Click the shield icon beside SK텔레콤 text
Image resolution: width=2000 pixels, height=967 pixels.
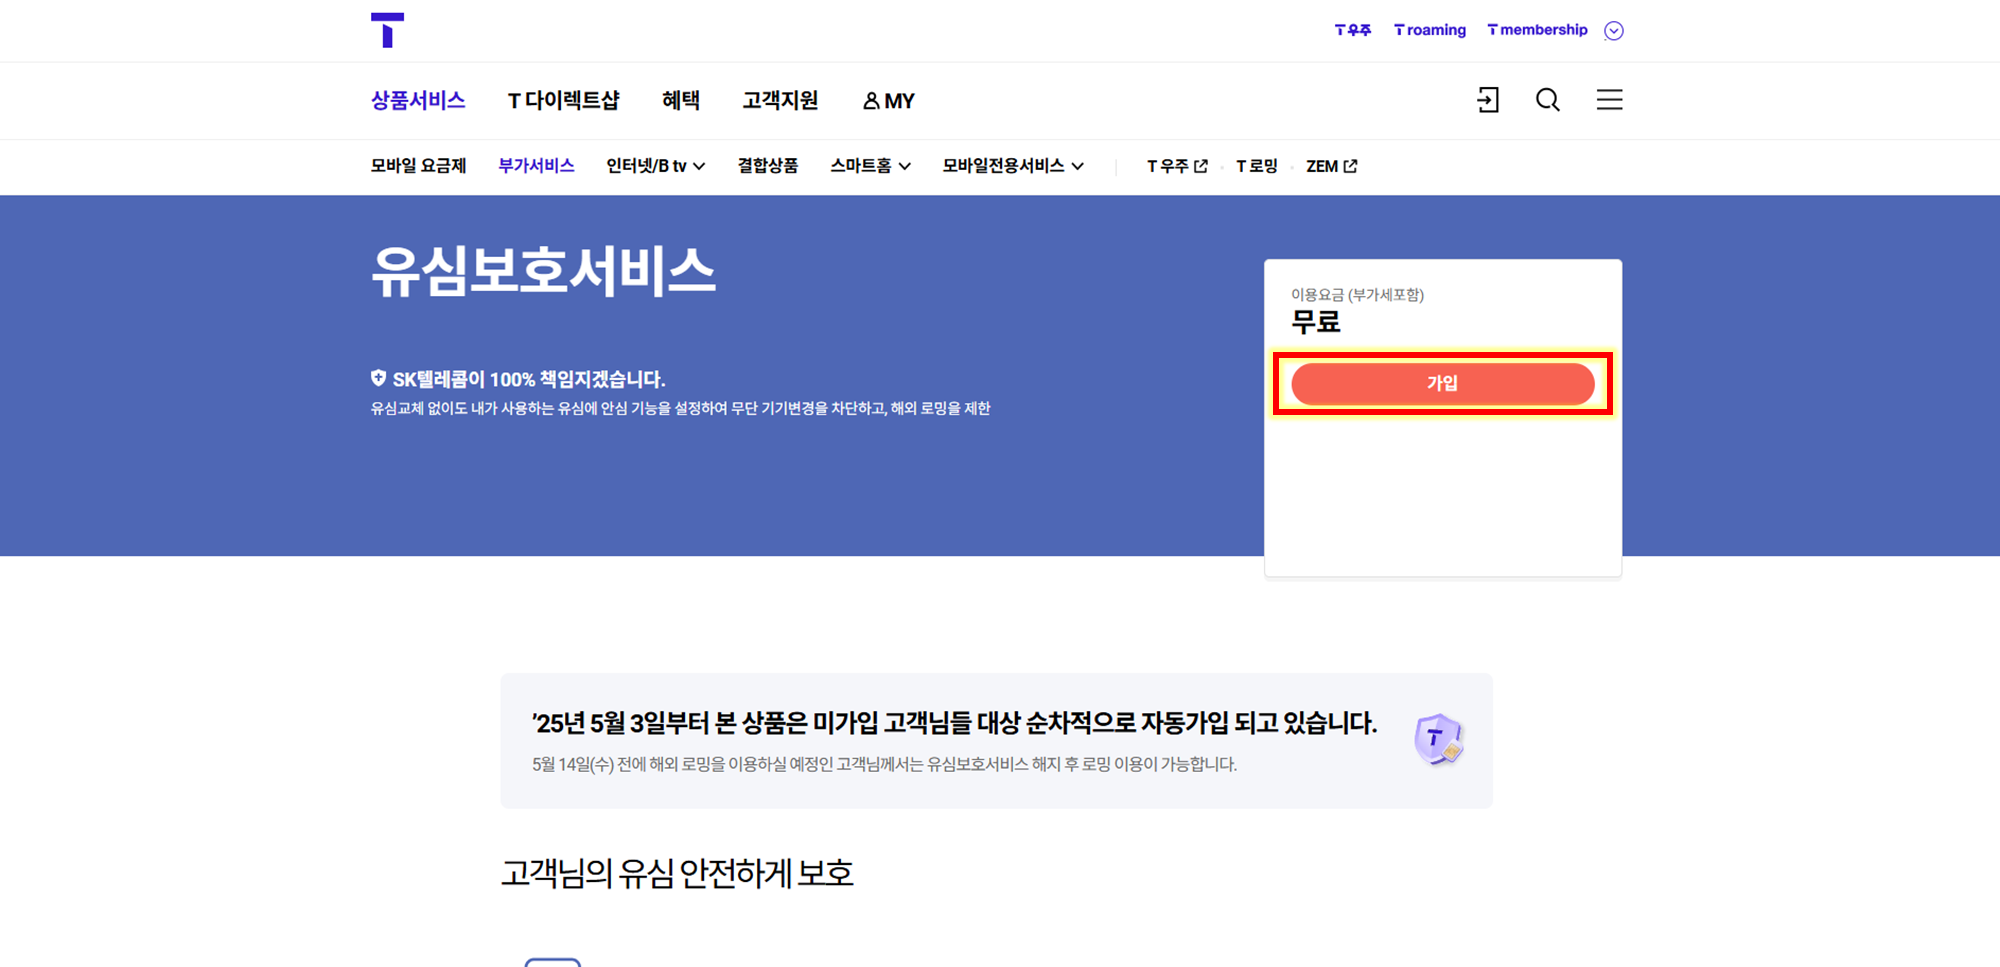[x=378, y=378]
